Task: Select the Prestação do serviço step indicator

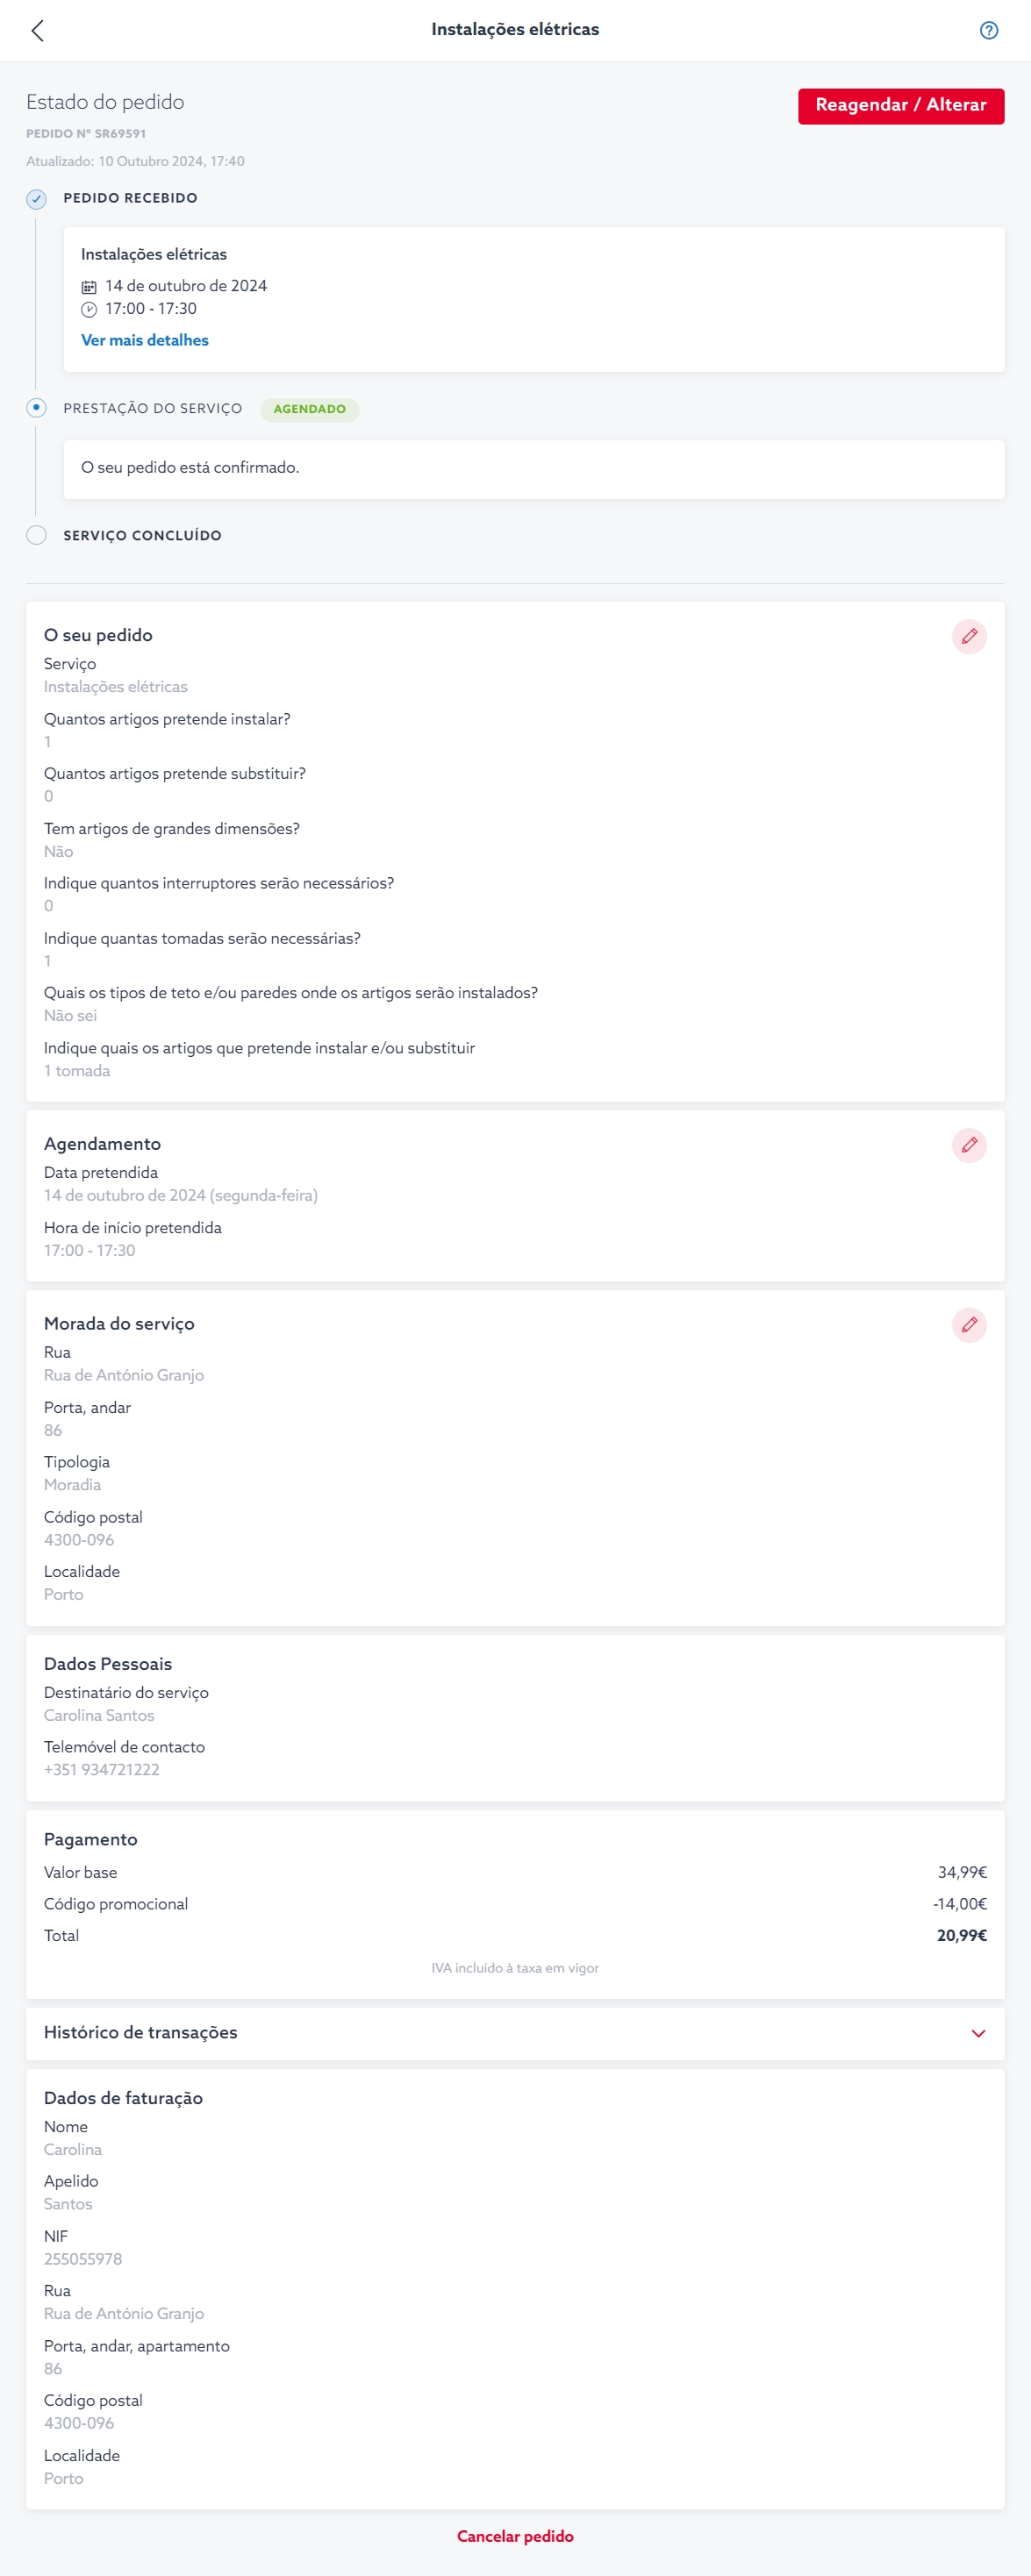Action: [36, 408]
